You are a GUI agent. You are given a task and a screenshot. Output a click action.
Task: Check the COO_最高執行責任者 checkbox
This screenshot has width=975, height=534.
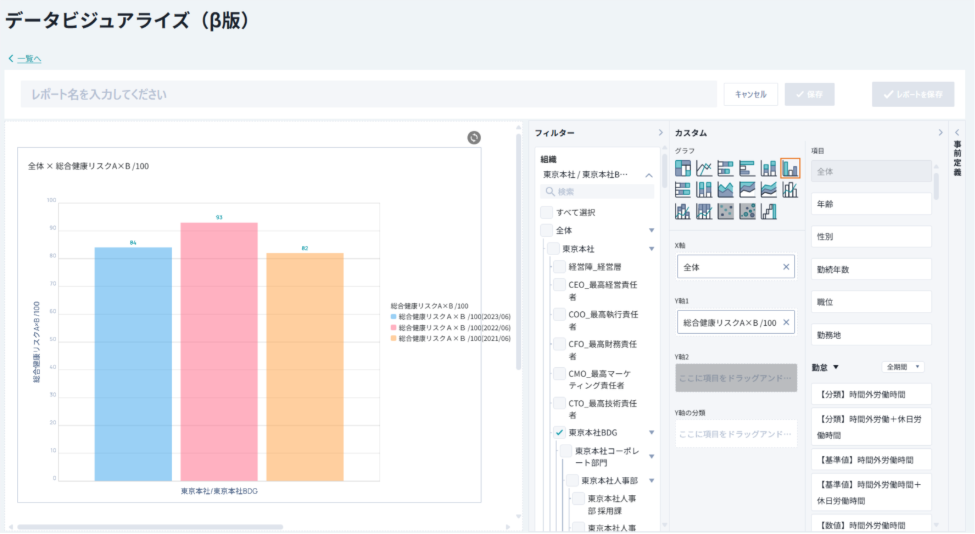559,315
